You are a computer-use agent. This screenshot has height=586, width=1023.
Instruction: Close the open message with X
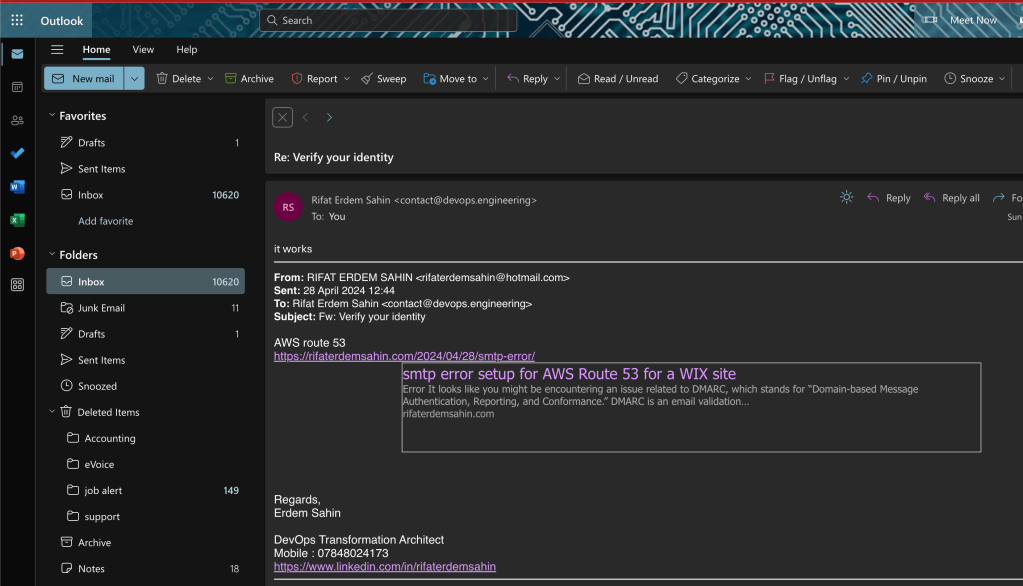282,117
